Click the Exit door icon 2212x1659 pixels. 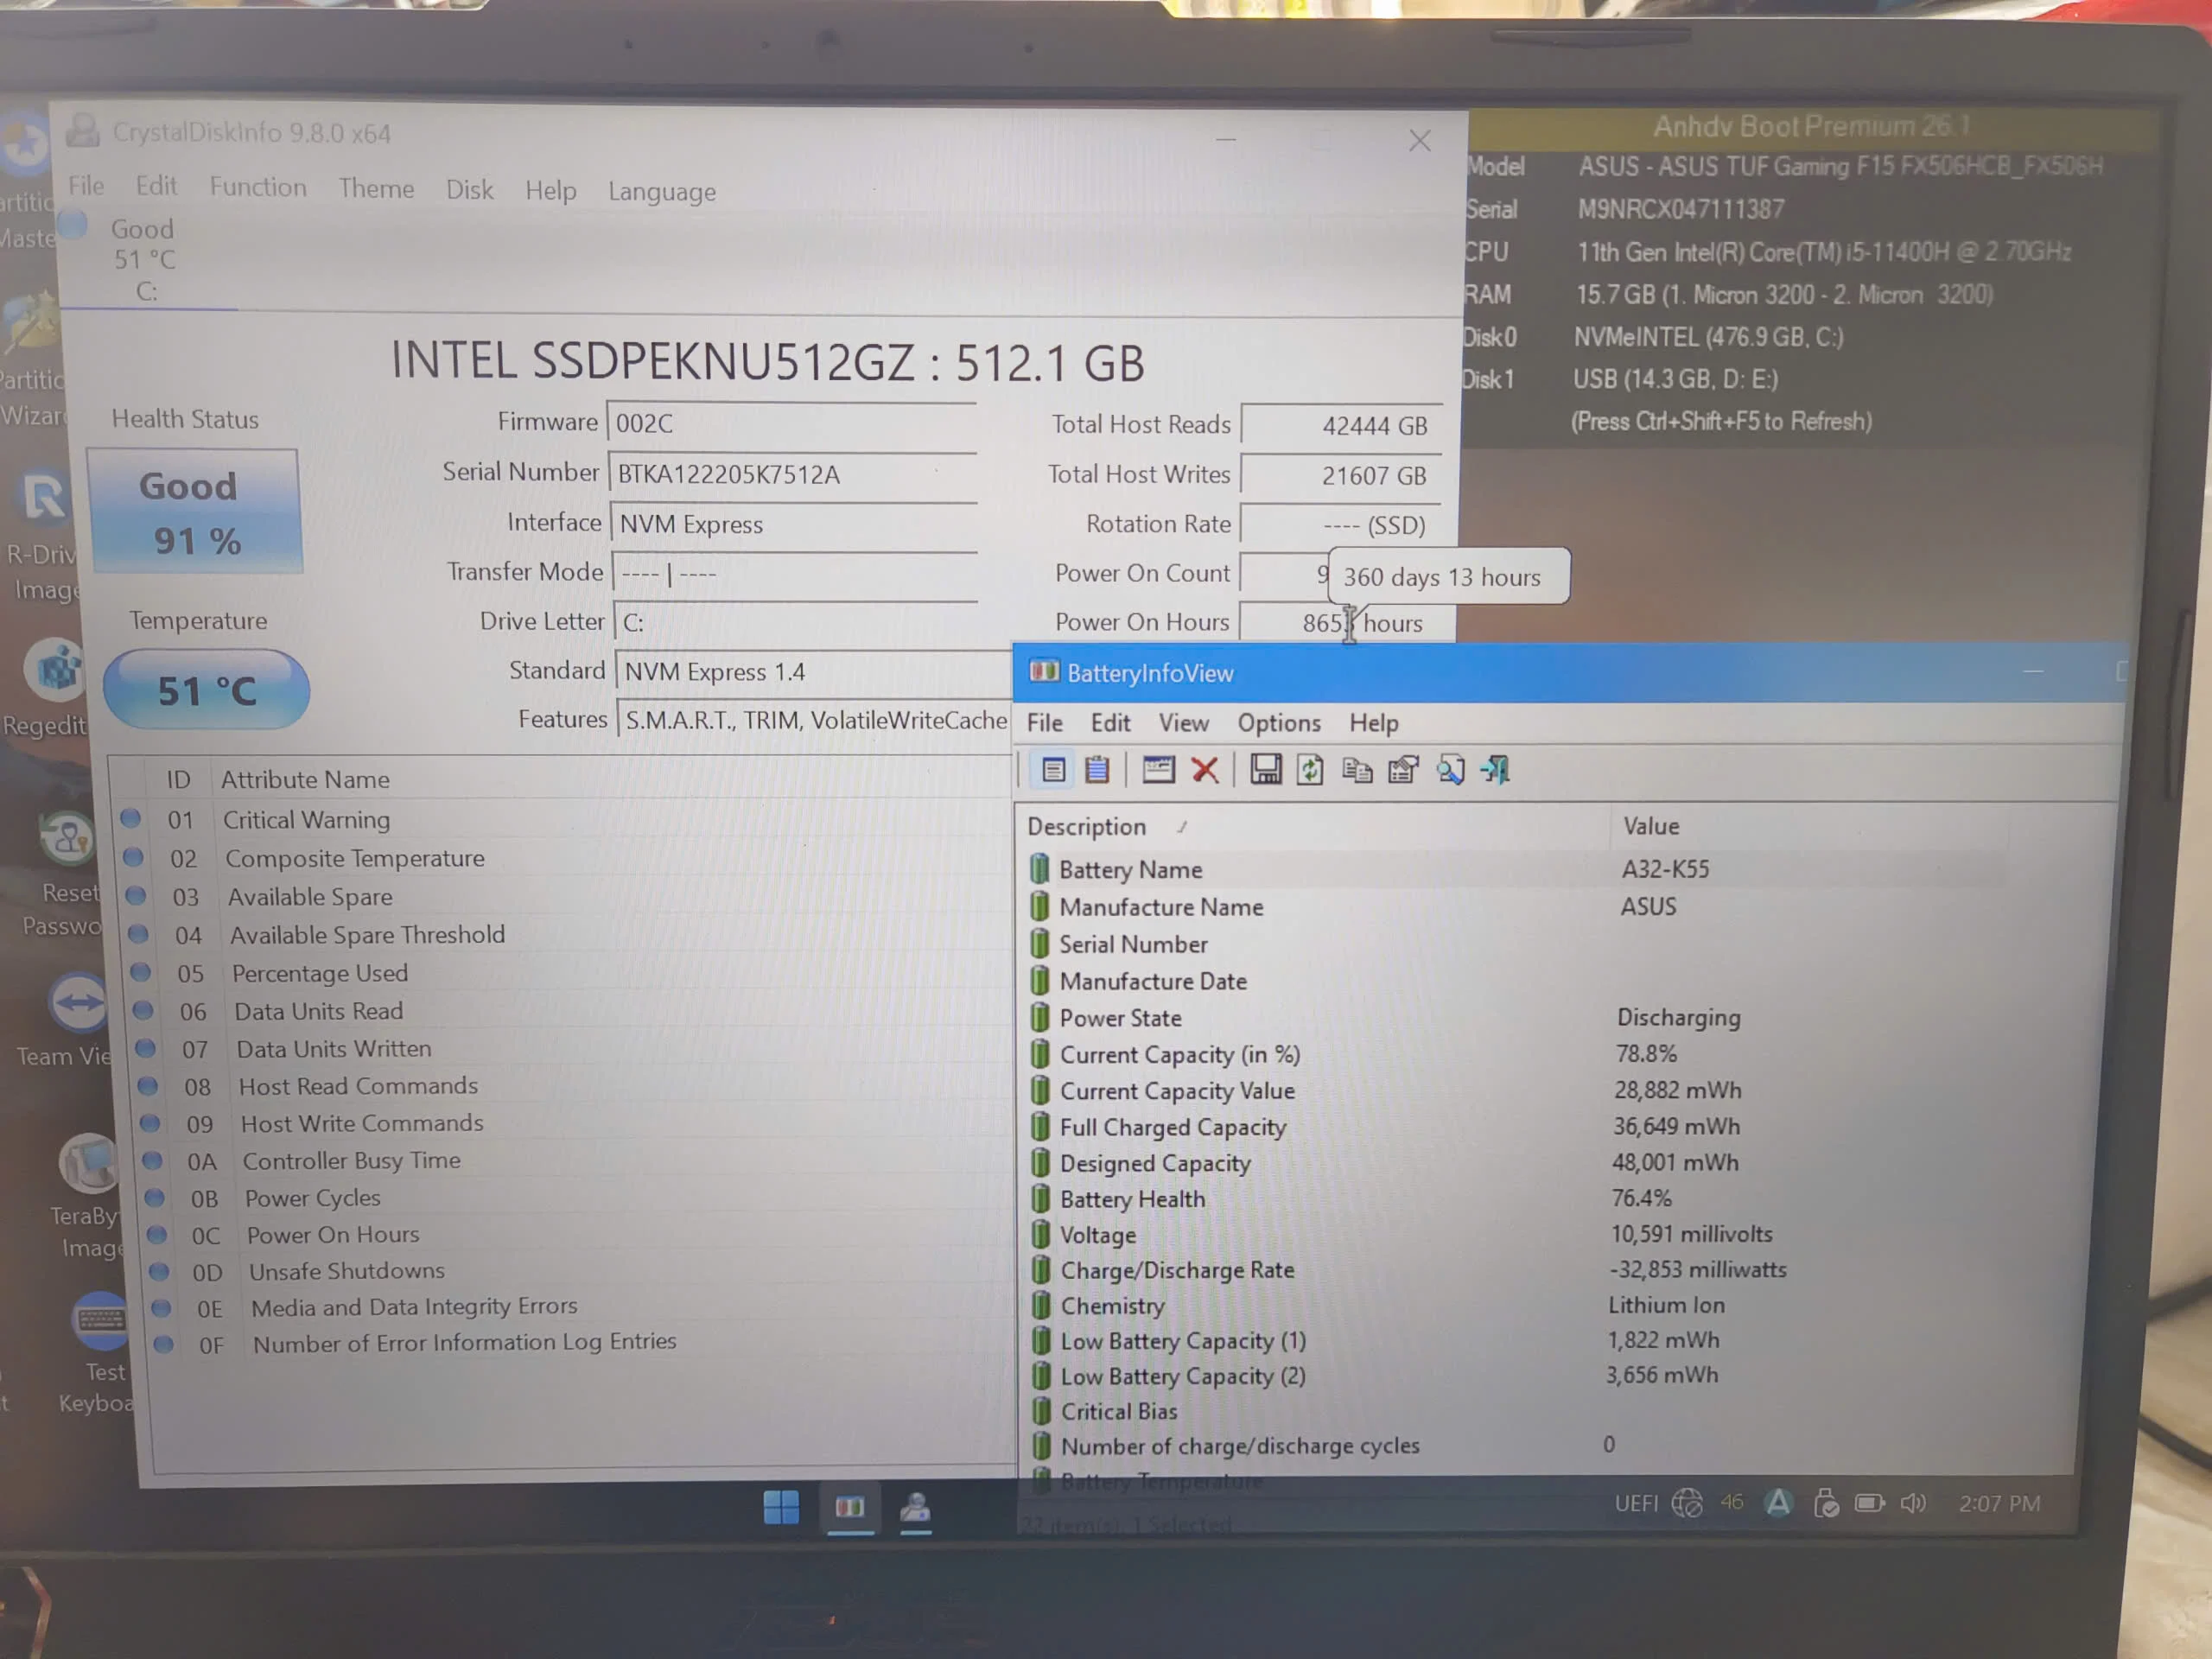point(1495,769)
